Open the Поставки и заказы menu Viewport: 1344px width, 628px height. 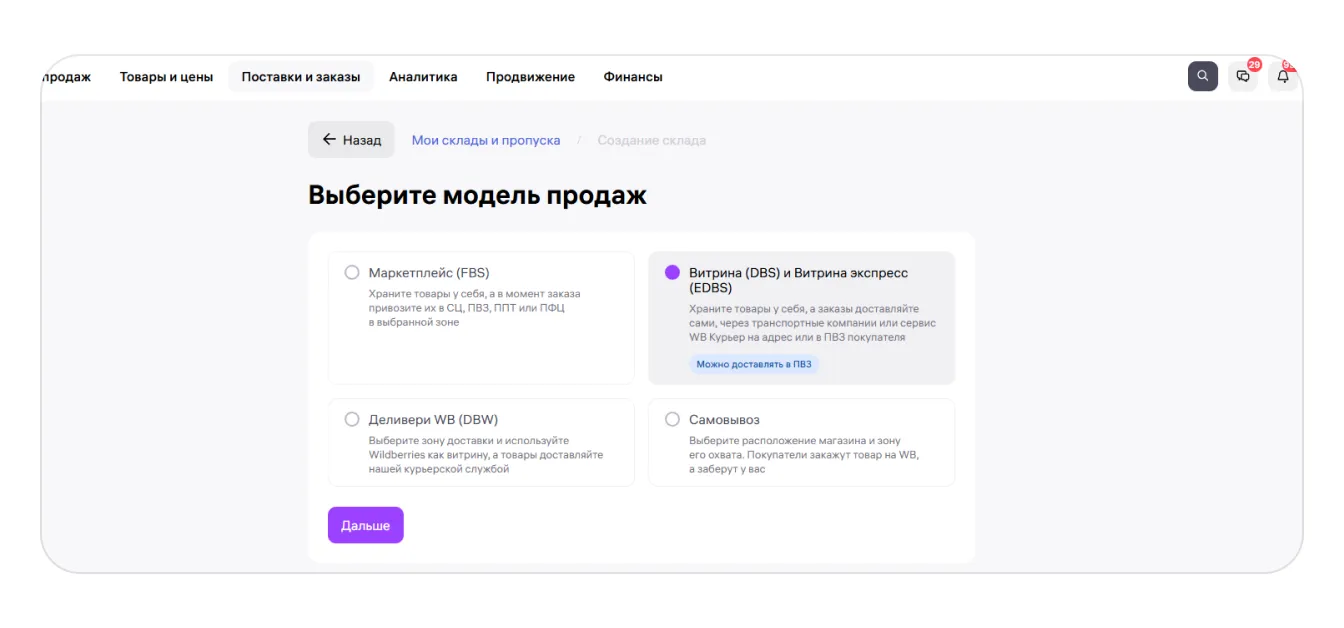(301, 77)
